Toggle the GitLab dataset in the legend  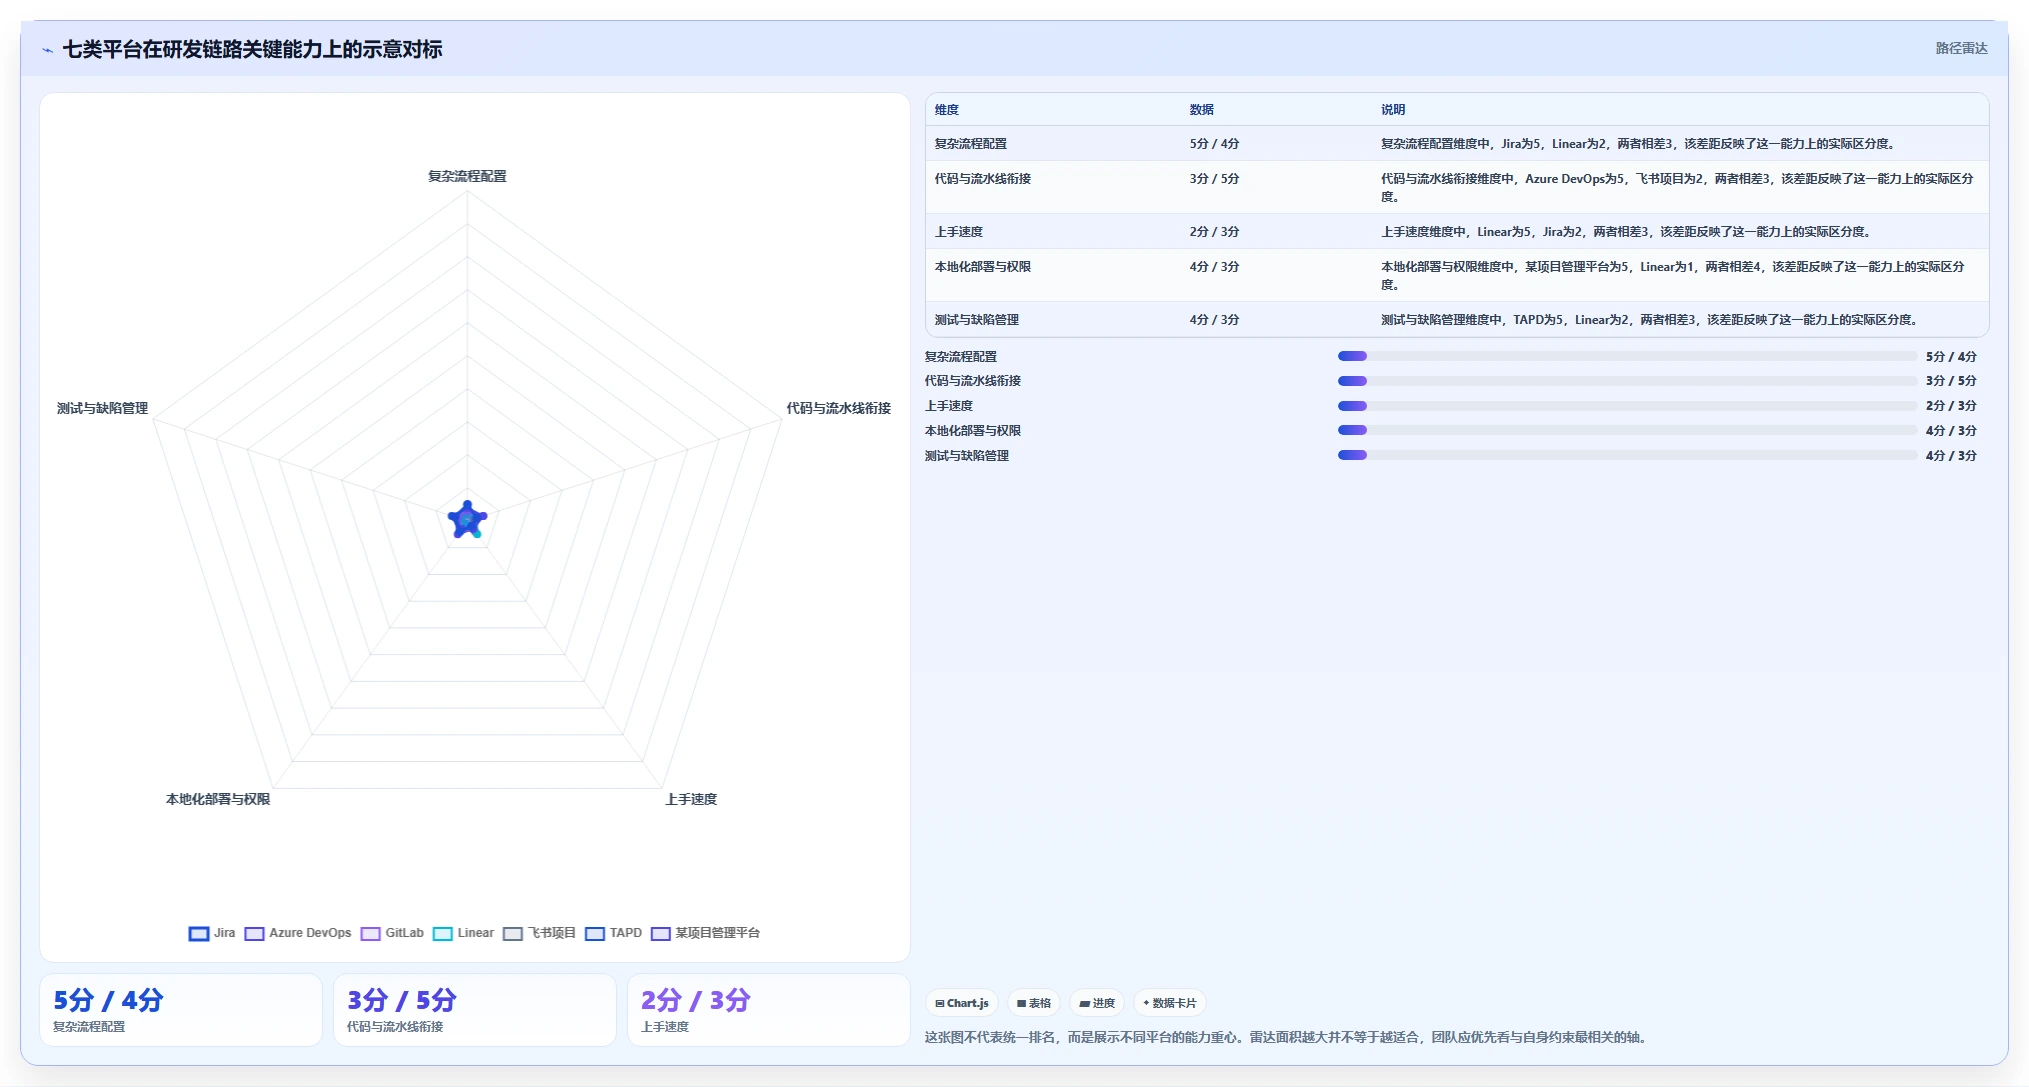392,933
